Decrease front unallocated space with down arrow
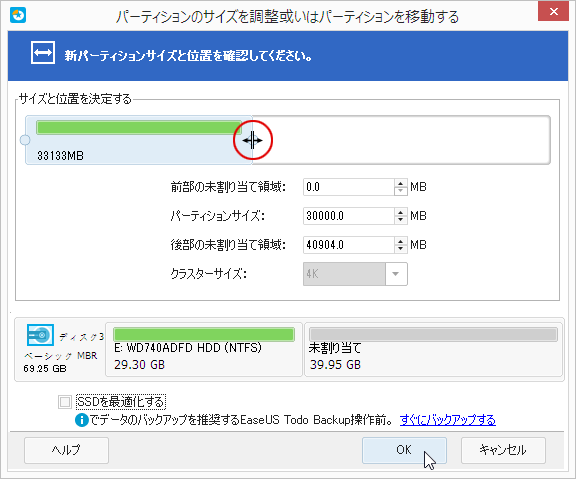Image resolution: width=576 pixels, height=479 pixels. coord(401,191)
